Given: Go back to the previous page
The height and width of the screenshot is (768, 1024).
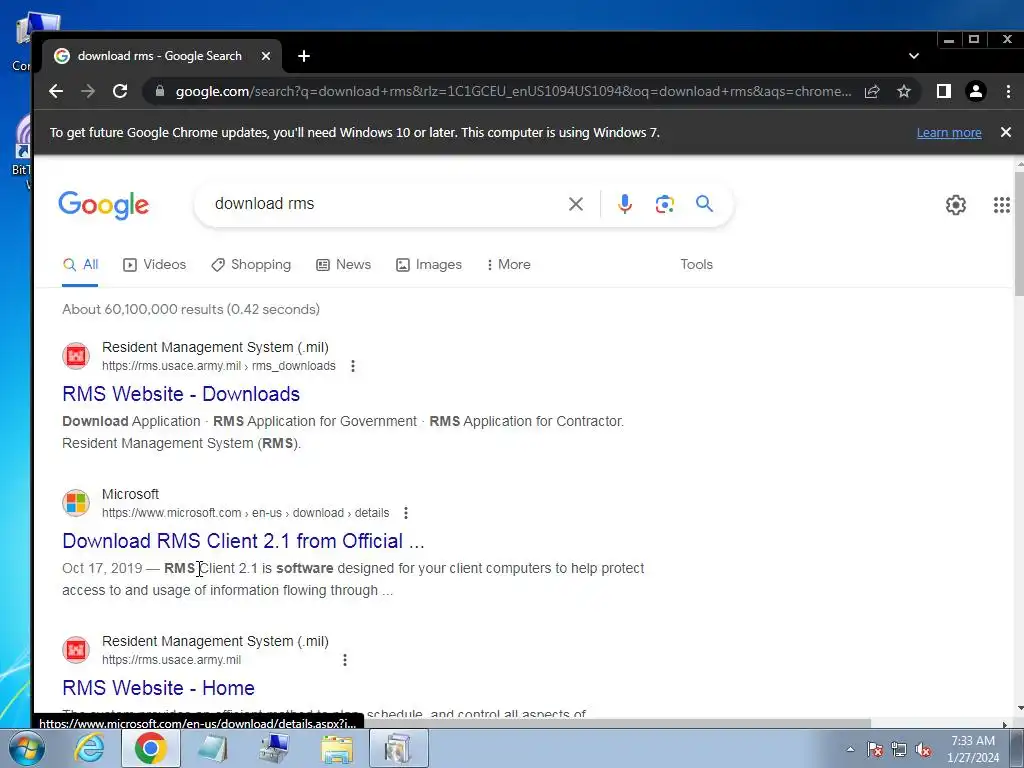Looking at the screenshot, I should tap(56, 91).
